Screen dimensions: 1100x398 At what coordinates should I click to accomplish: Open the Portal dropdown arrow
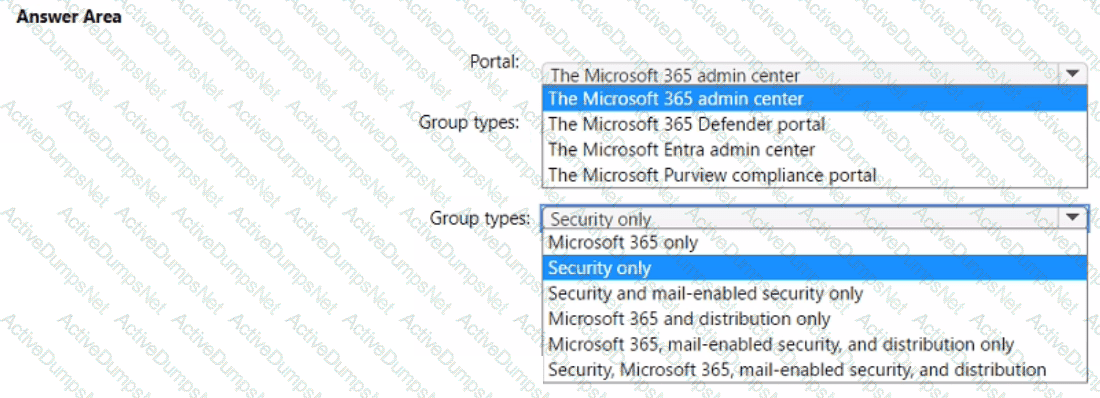pos(1071,73)
